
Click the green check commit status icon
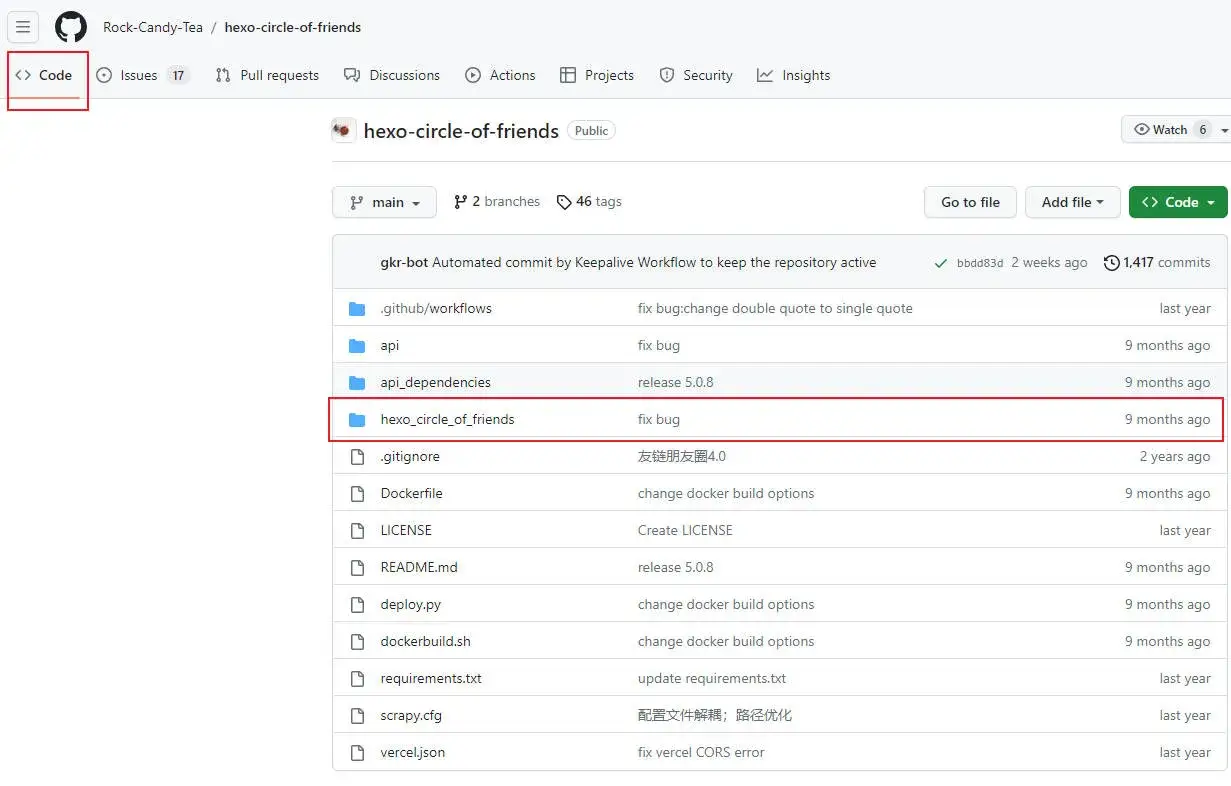tap(940, 263)
